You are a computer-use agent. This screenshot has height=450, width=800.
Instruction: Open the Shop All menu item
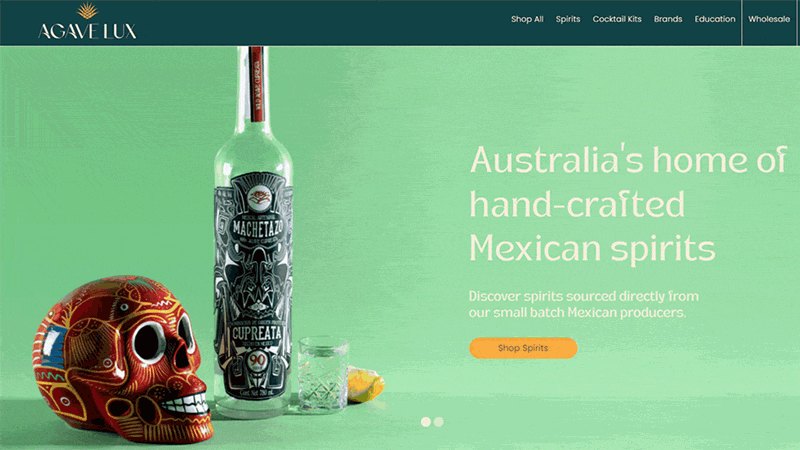[x=527, y=19]
